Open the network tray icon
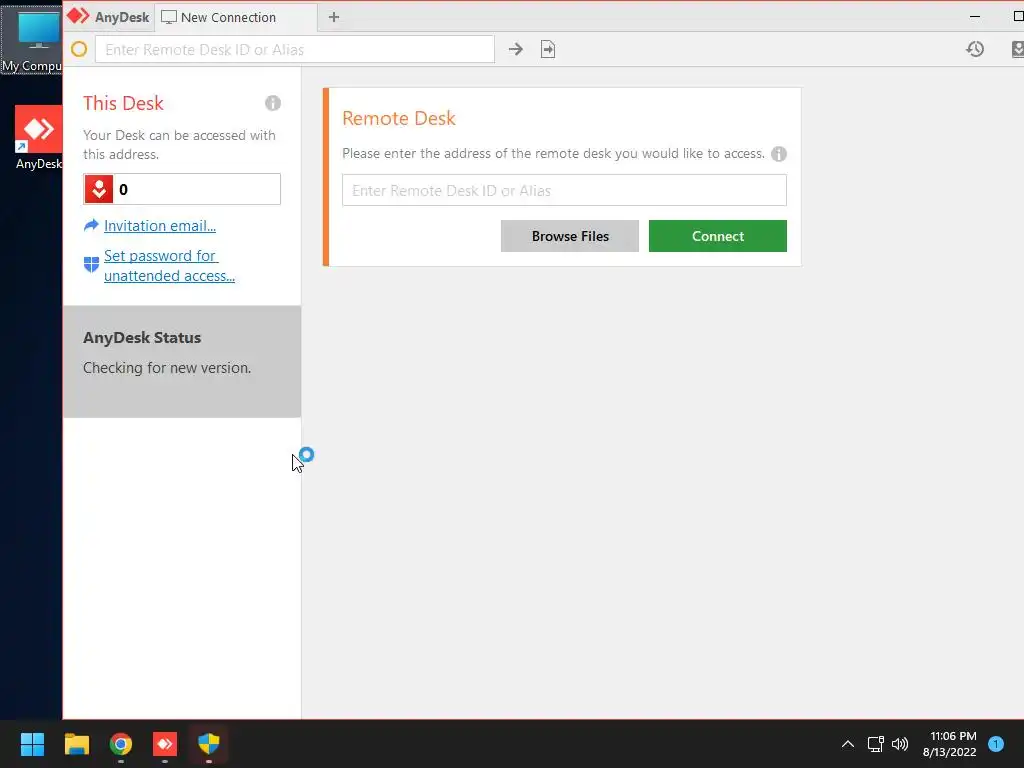1024x768 pixels. [x=875, y=744]
